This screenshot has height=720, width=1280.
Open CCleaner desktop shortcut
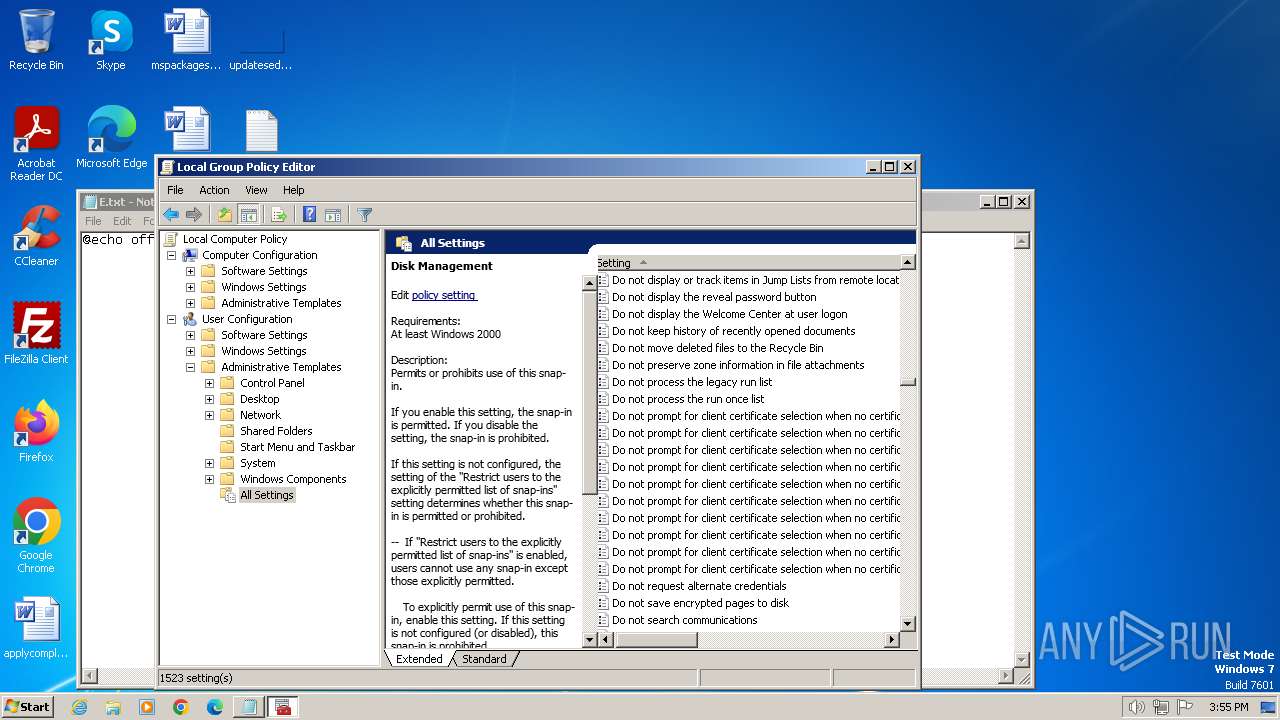36,236
